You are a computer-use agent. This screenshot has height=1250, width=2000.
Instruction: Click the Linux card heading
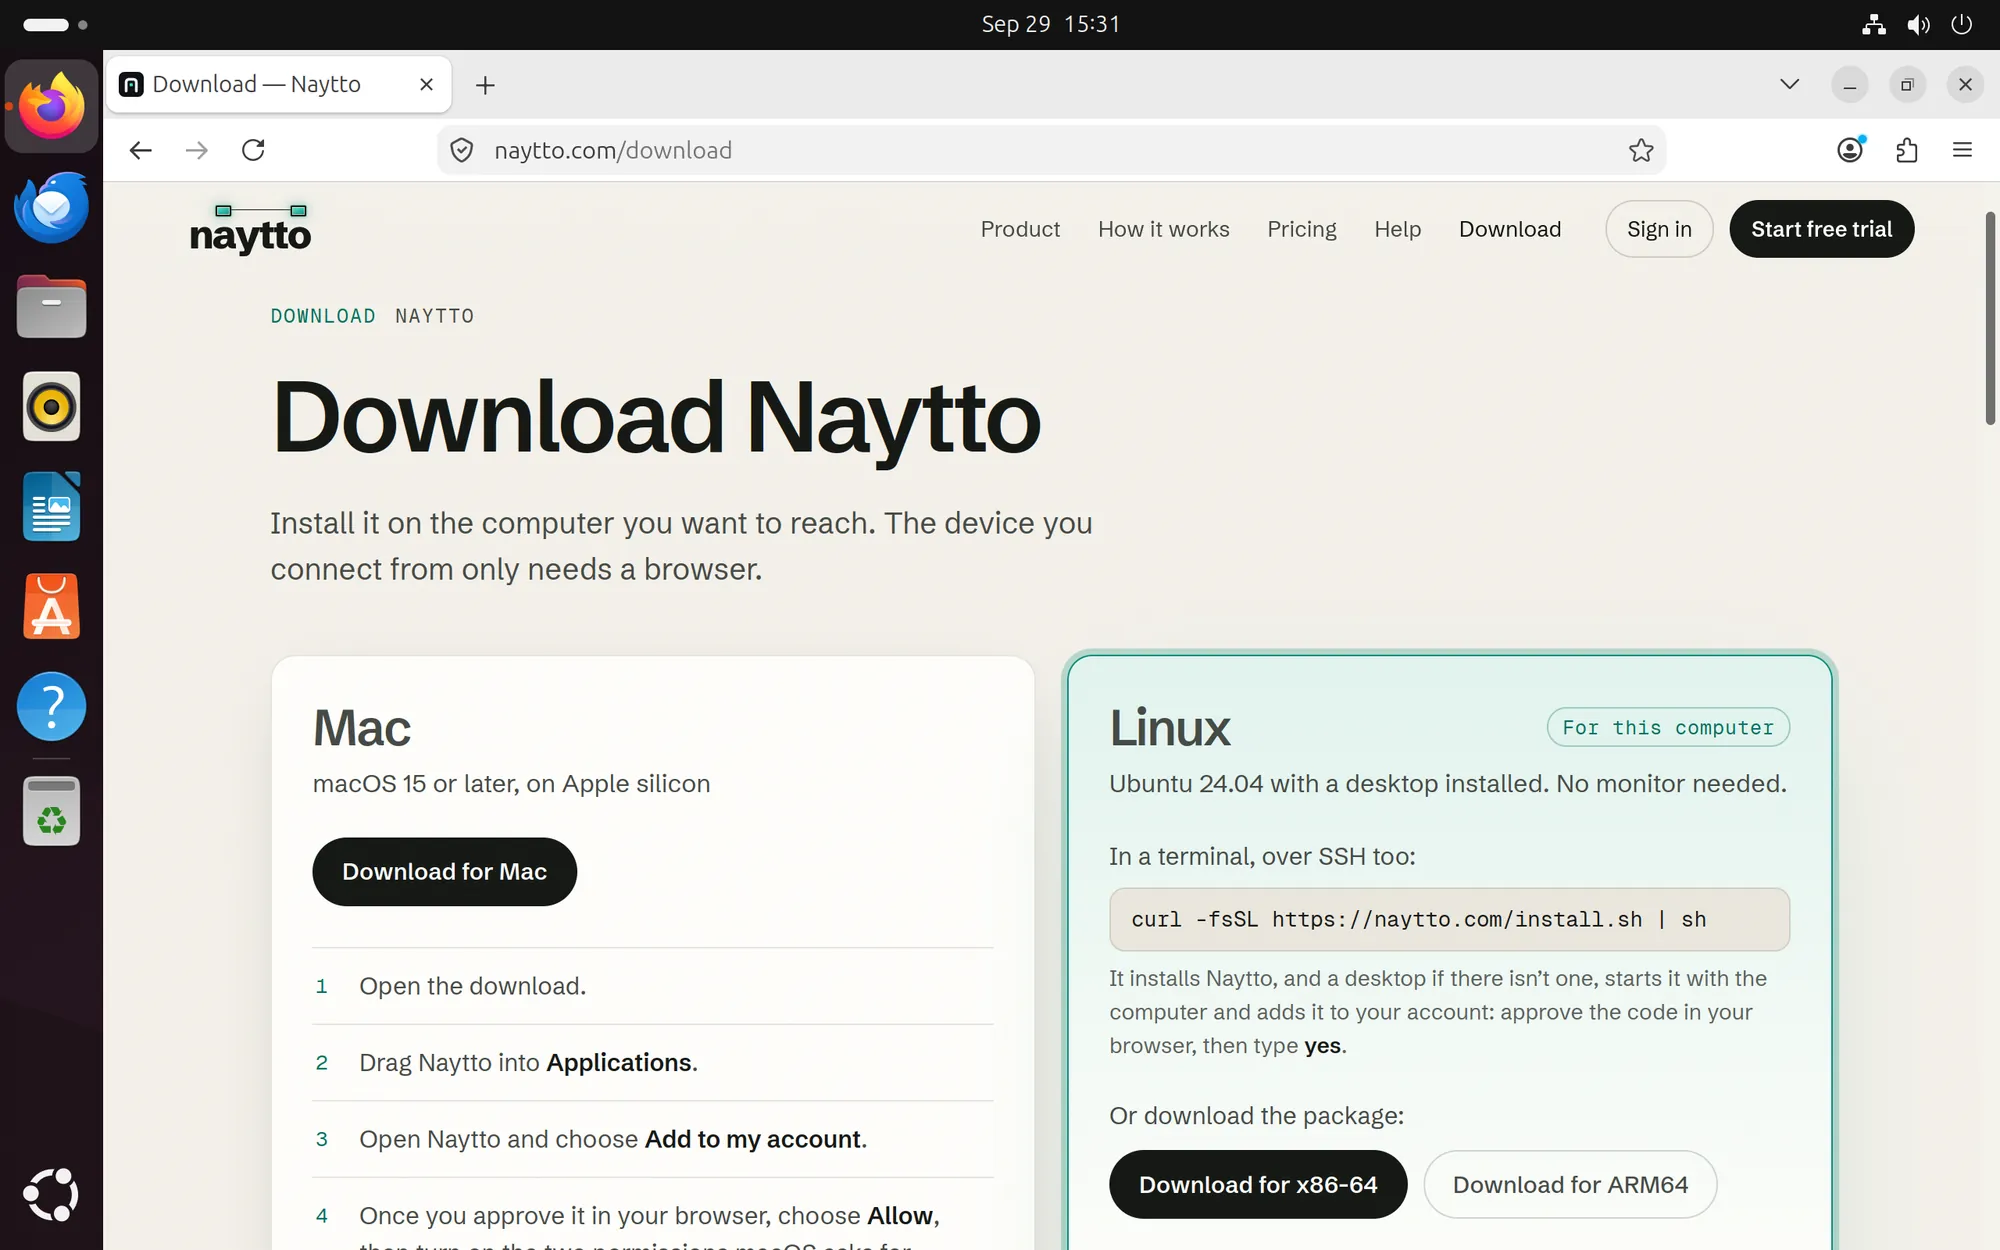[x=1170, y=728]
